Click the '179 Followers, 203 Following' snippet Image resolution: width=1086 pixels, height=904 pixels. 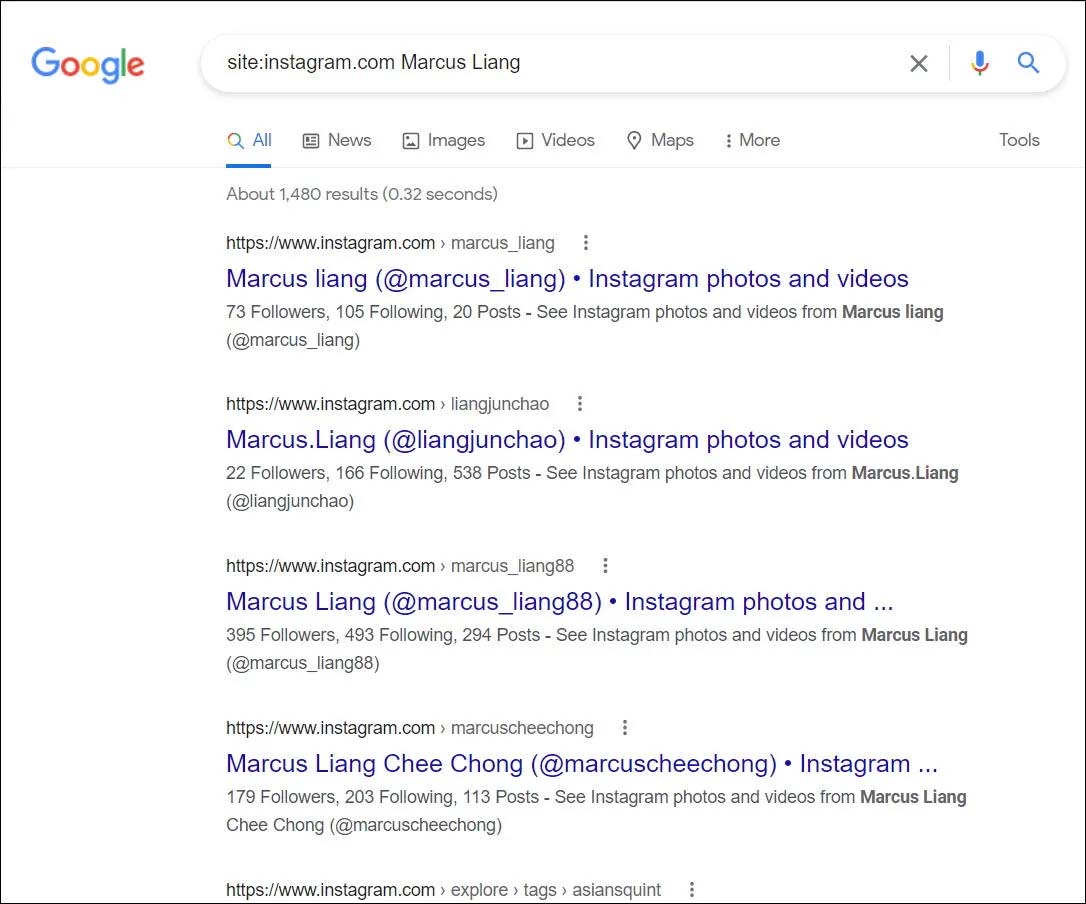click(x=596, y=811)
